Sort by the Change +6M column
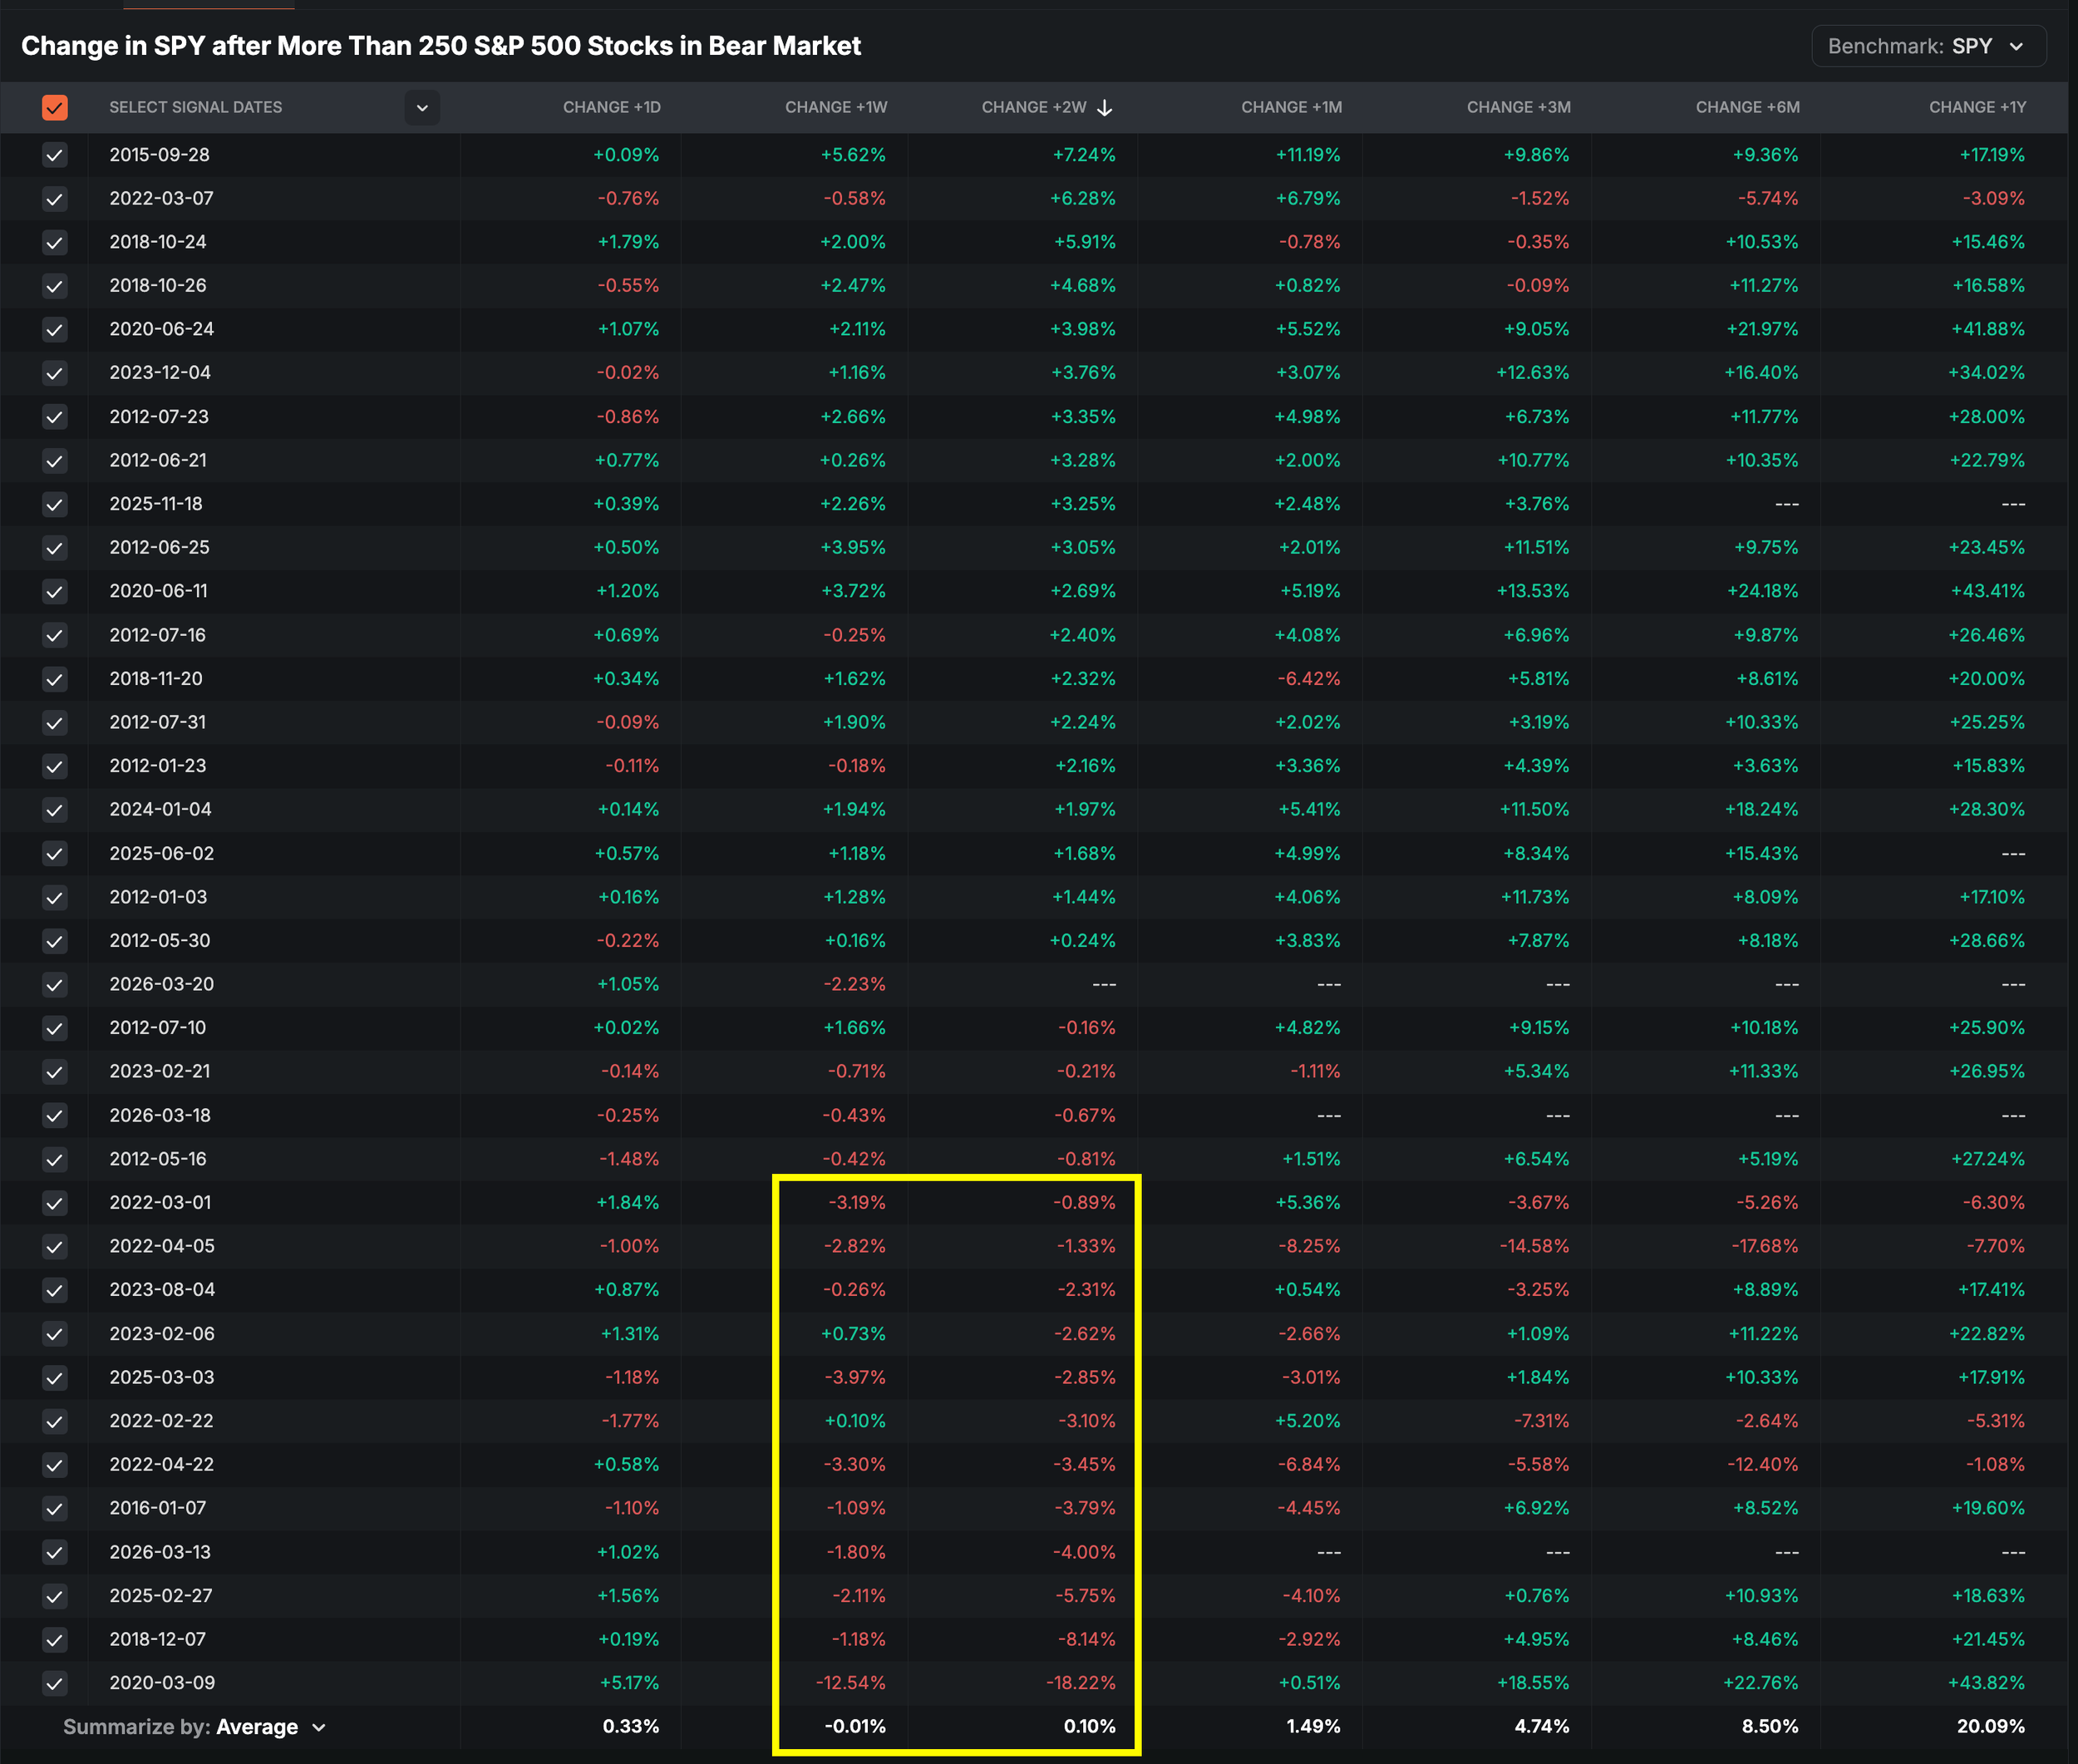Viewport: 2078px width, 1764px height. pos(1747,107)
